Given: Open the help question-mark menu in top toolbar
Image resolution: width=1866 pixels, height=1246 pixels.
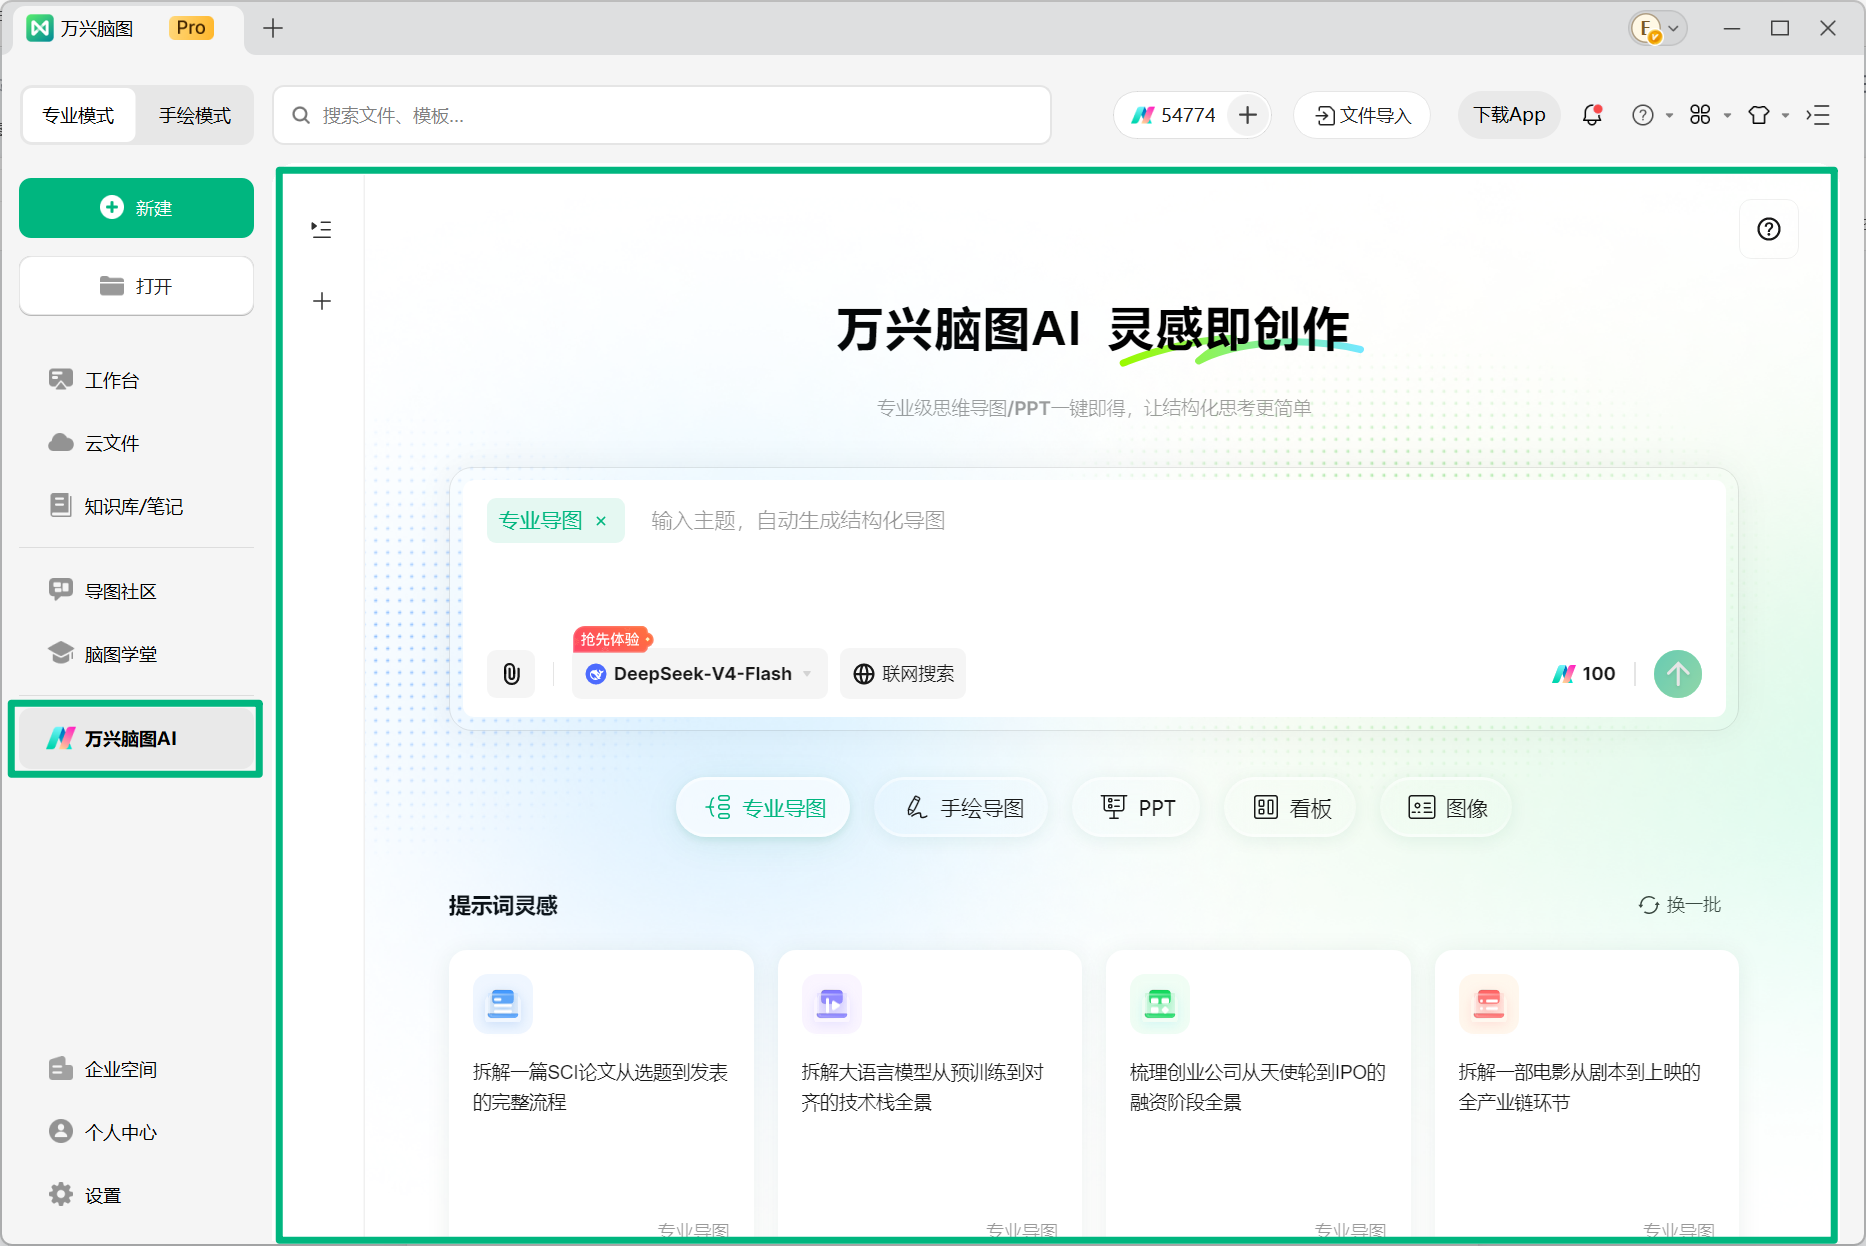Looking at the screenshot, I should (1651, 115).
